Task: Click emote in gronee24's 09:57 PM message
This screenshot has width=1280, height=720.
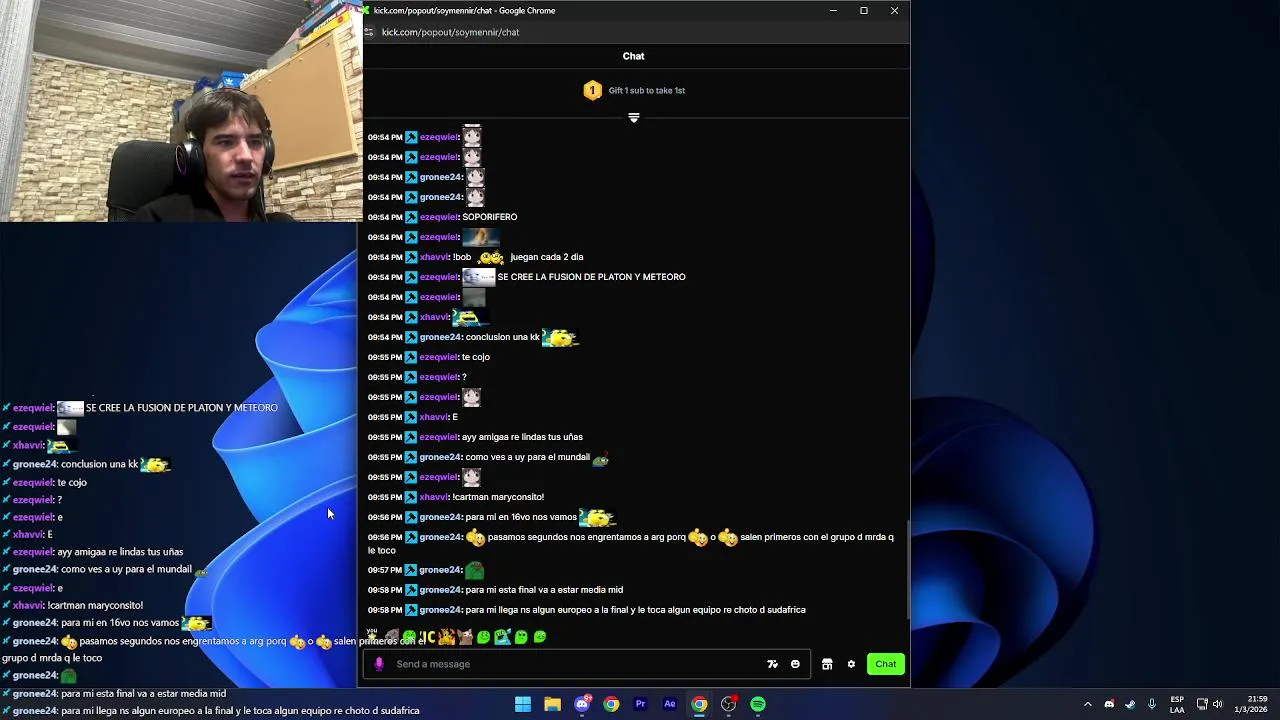Action: click(475, 570)
